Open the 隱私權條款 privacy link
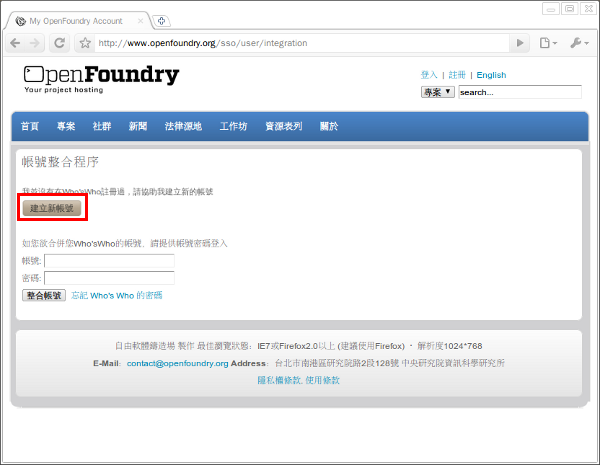Viewport: 600px width, 465px height. tap(279, 380)
